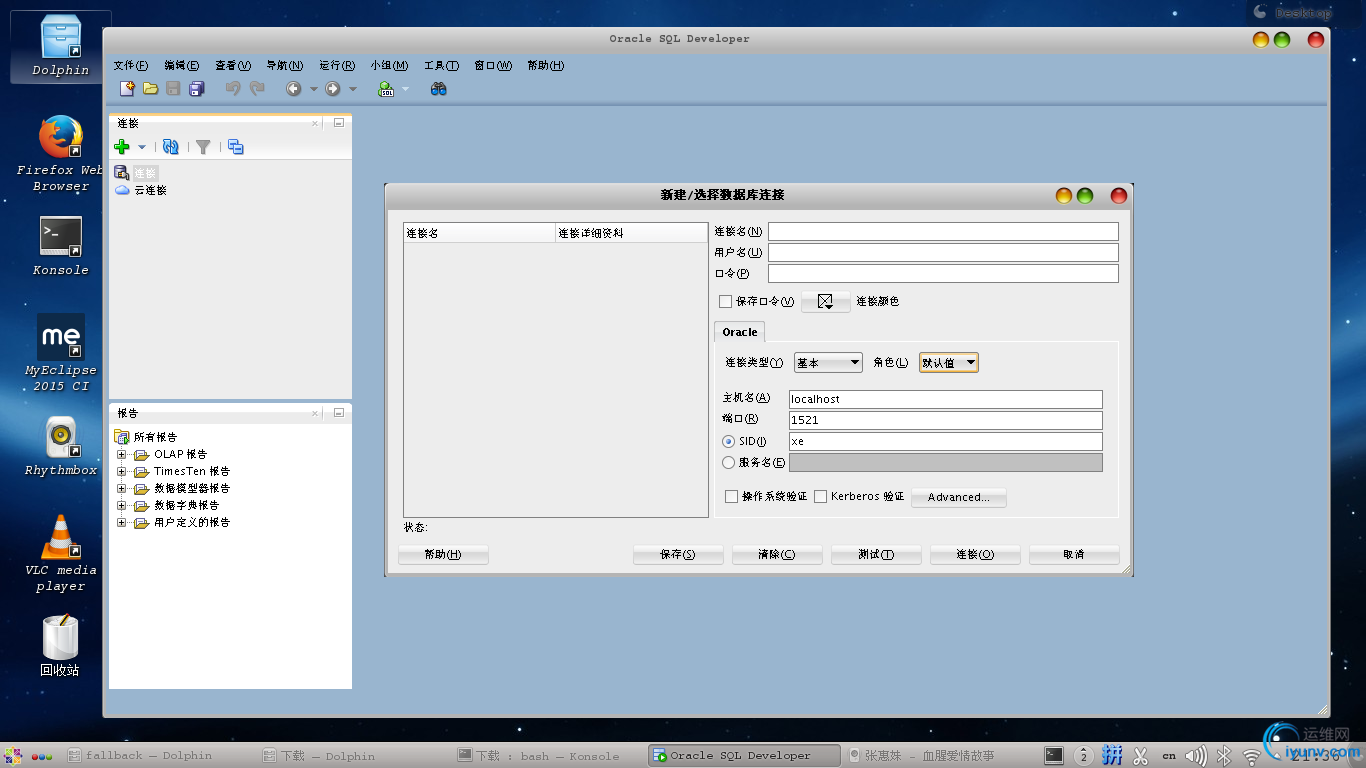Enable the Kerberos 验证 checkbox
The image size is (1366, 768).
click(821, 496)
